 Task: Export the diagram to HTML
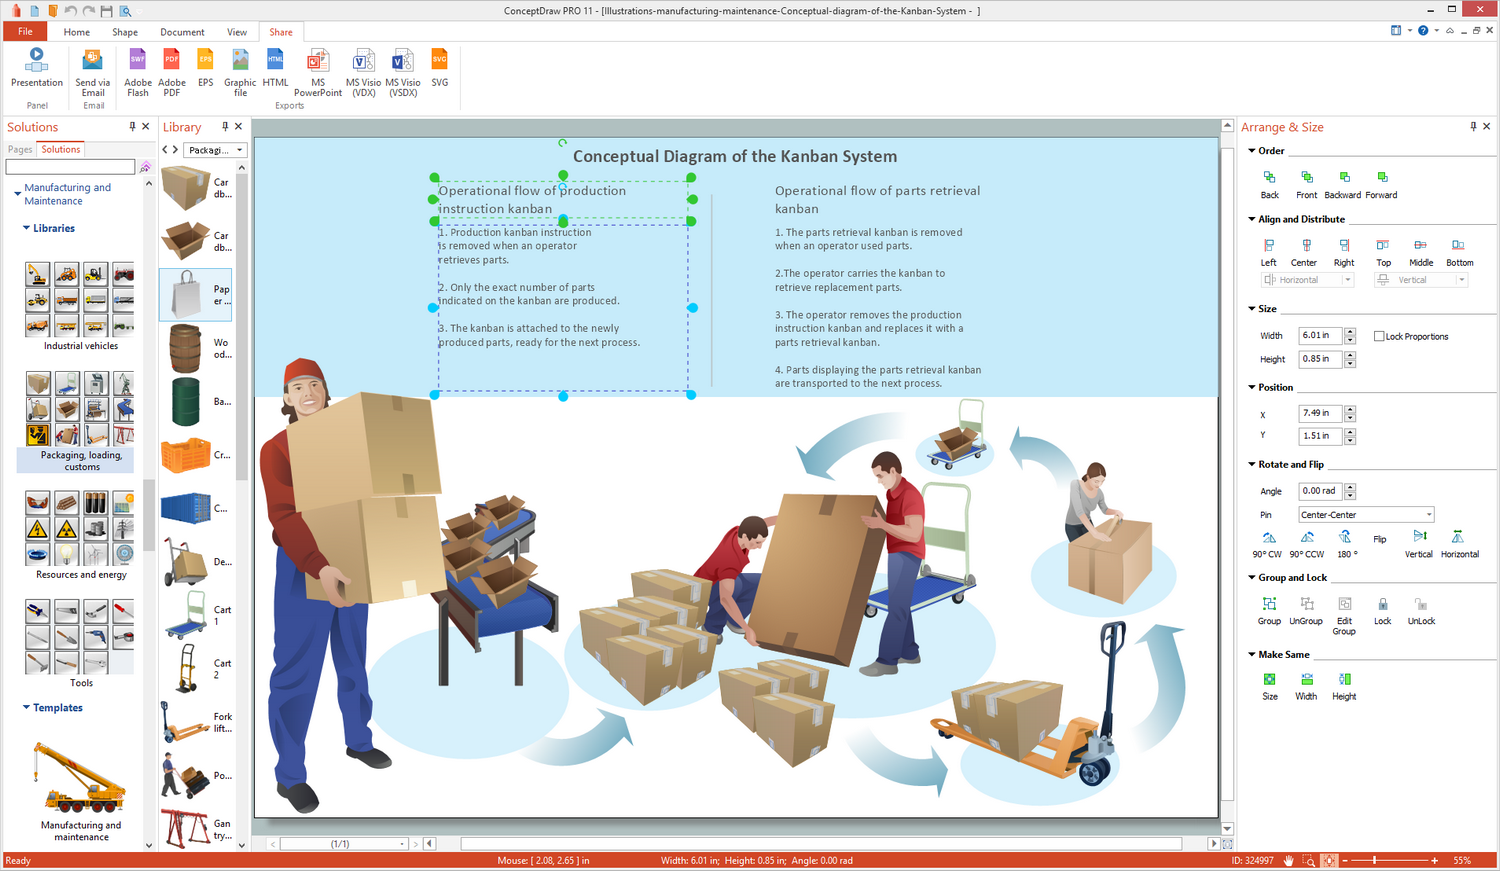(x=275, y=67)
